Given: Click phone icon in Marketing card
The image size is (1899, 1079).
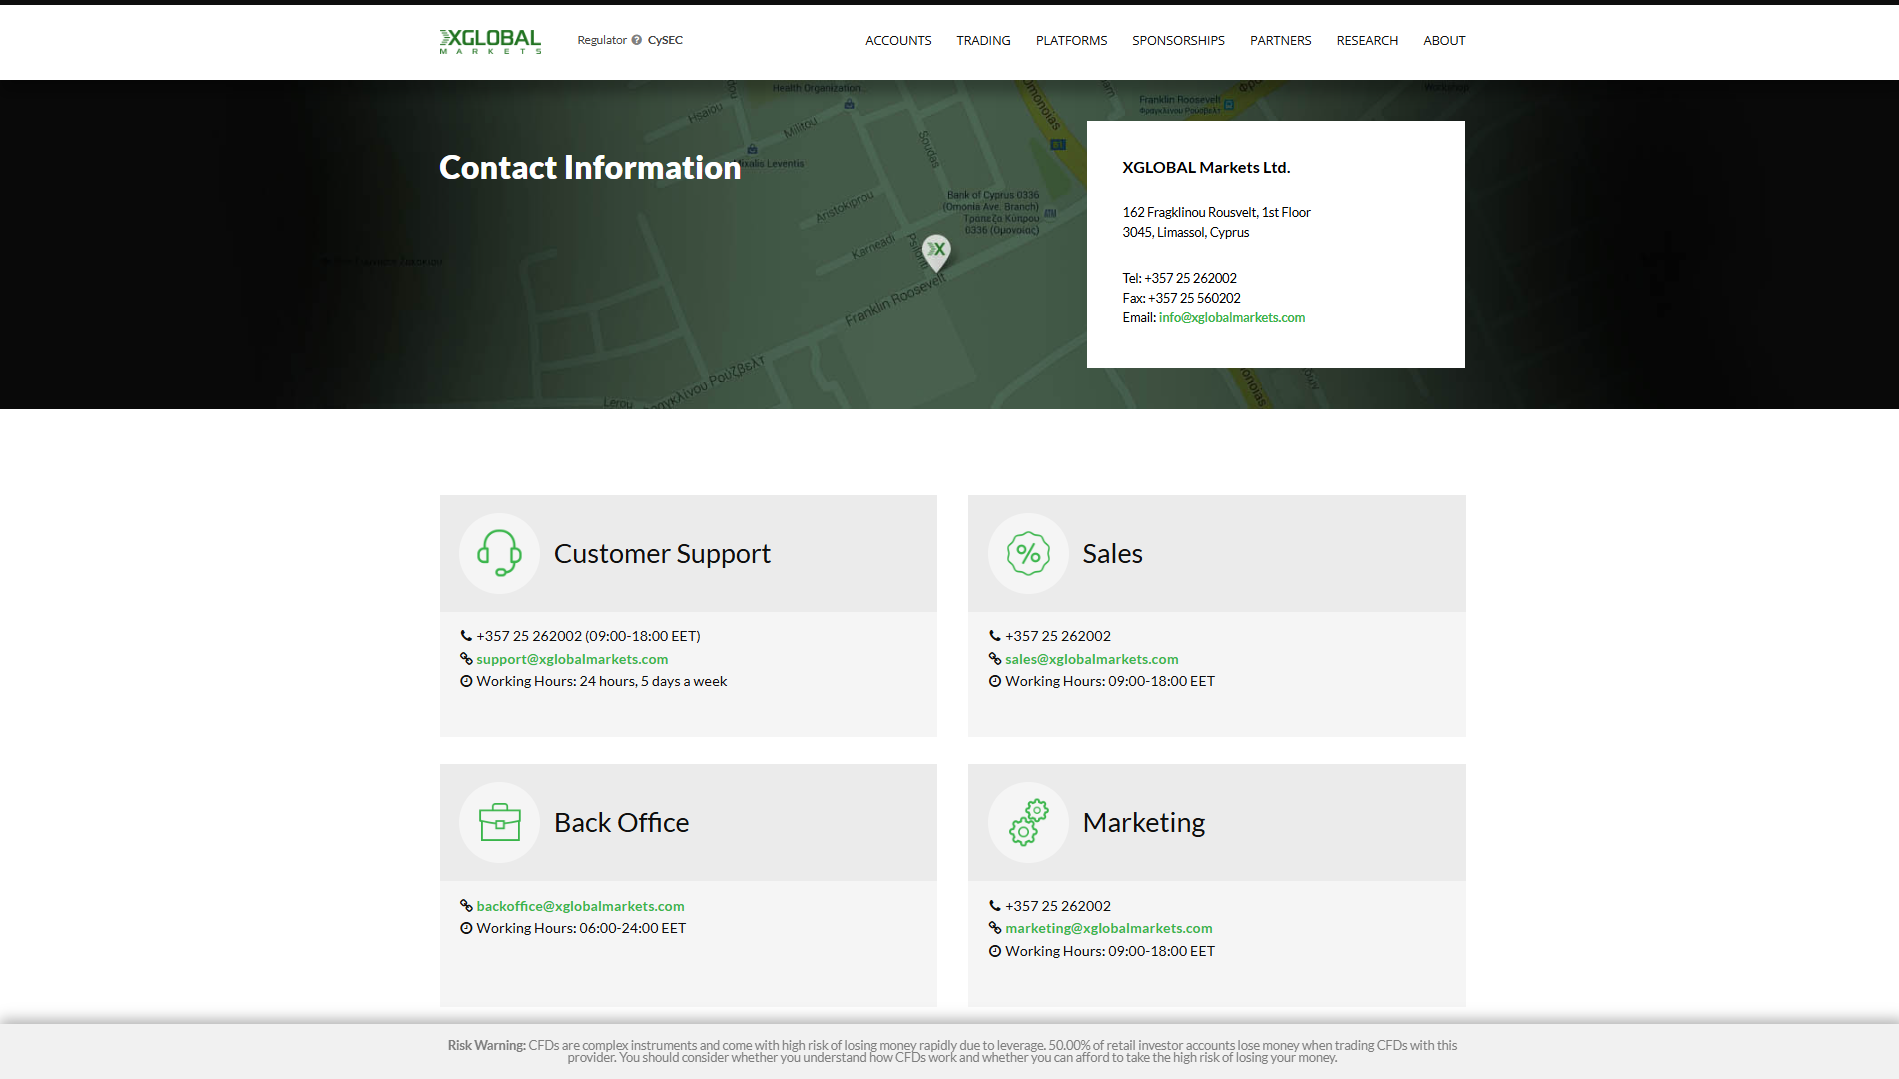Looking at the screenshot, I should pyautogui.click(x=995, y=906).
